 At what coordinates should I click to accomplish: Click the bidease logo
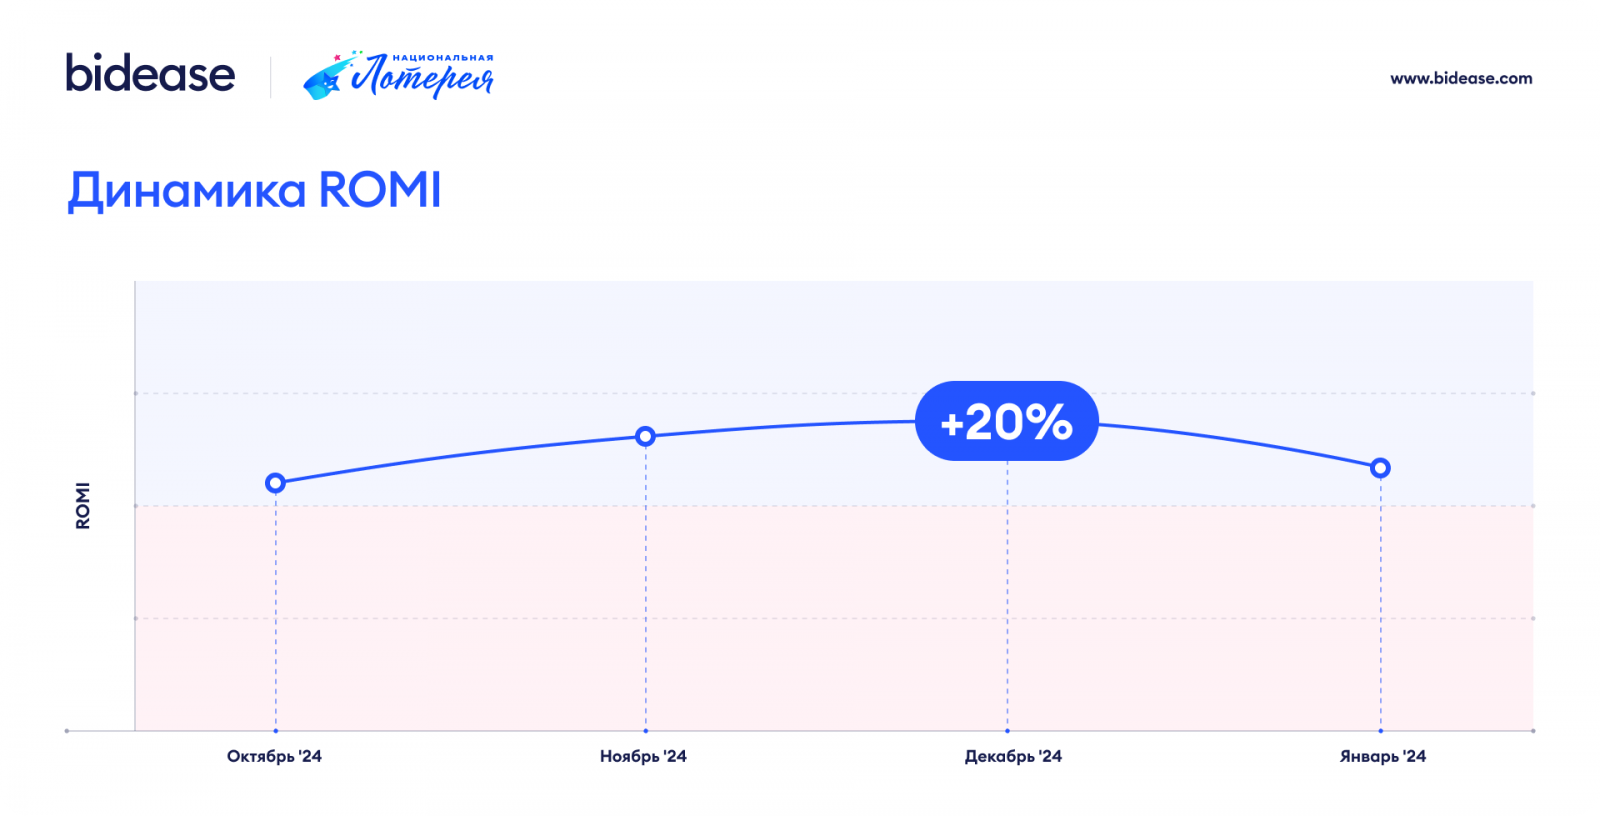click(150, 74)
